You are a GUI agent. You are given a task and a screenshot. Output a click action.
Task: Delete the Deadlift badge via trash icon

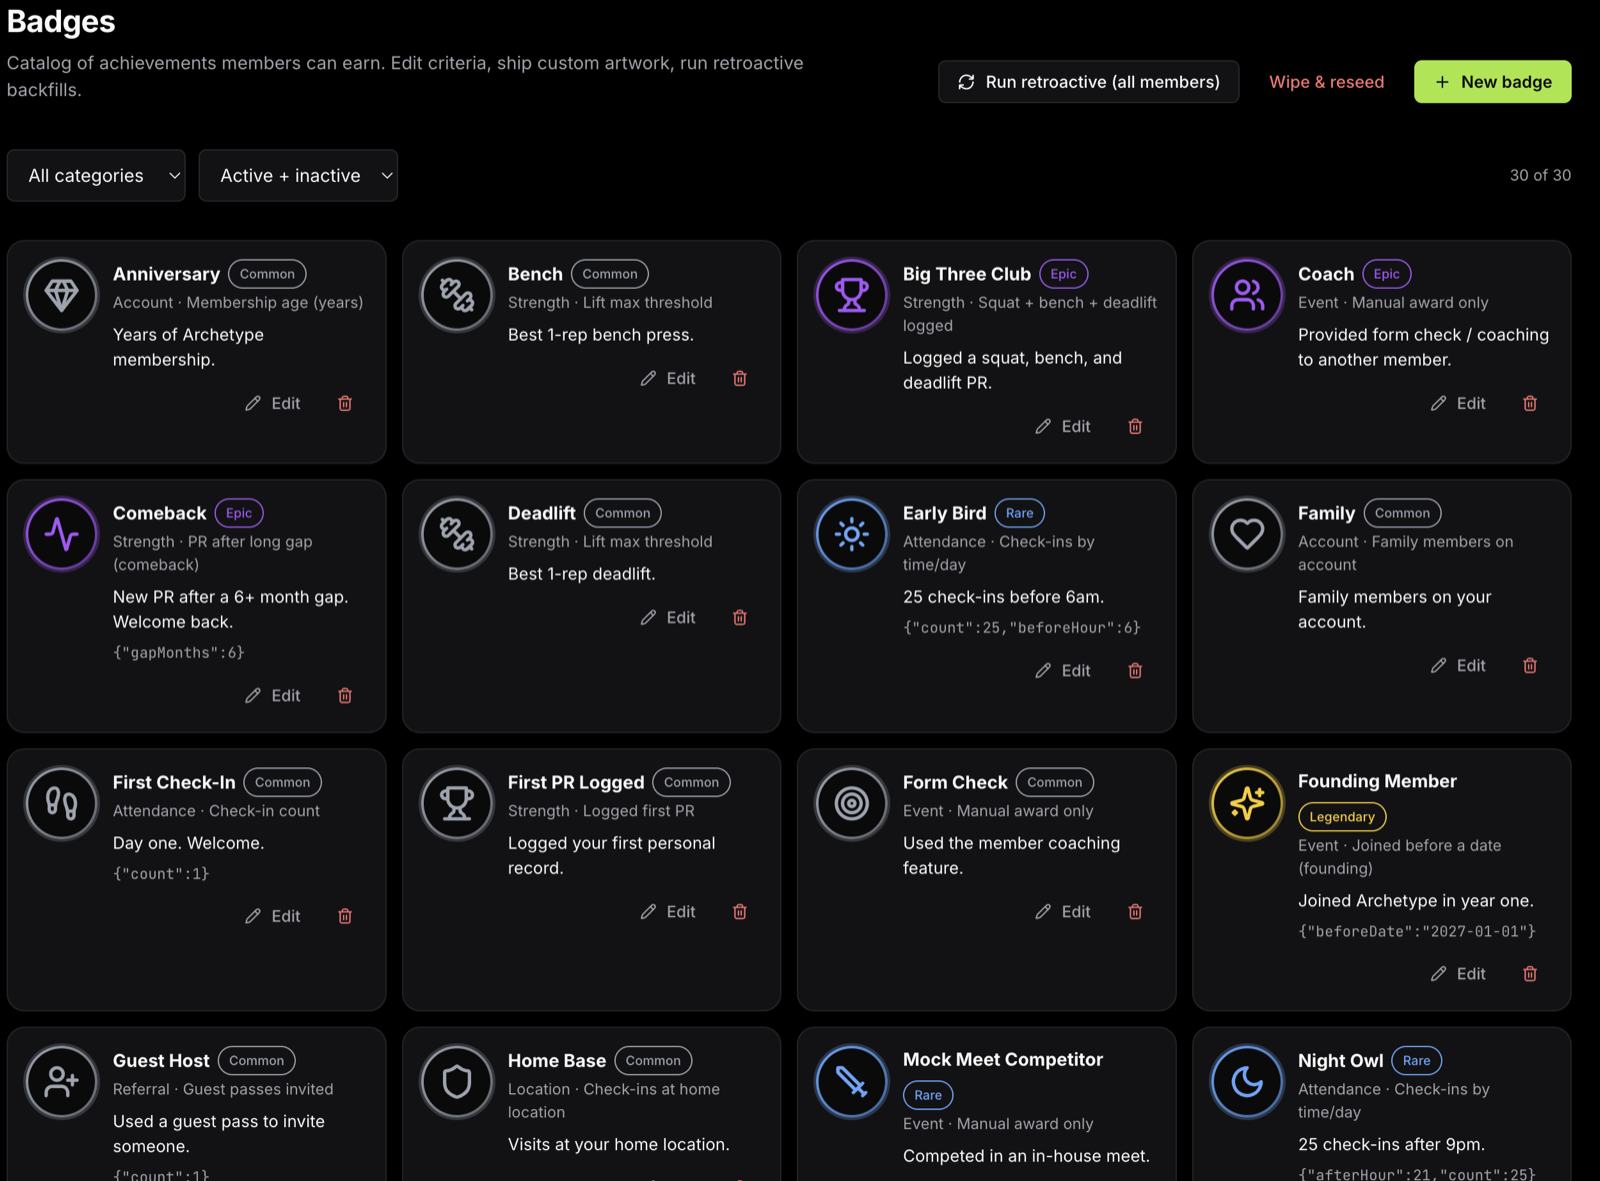(740, 617)
